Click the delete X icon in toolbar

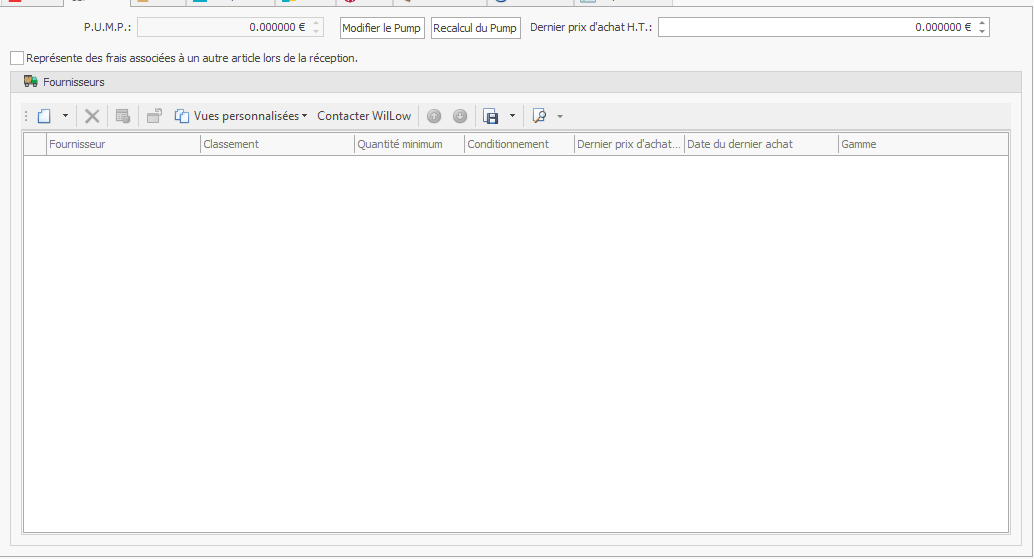(x=92, y=116)
